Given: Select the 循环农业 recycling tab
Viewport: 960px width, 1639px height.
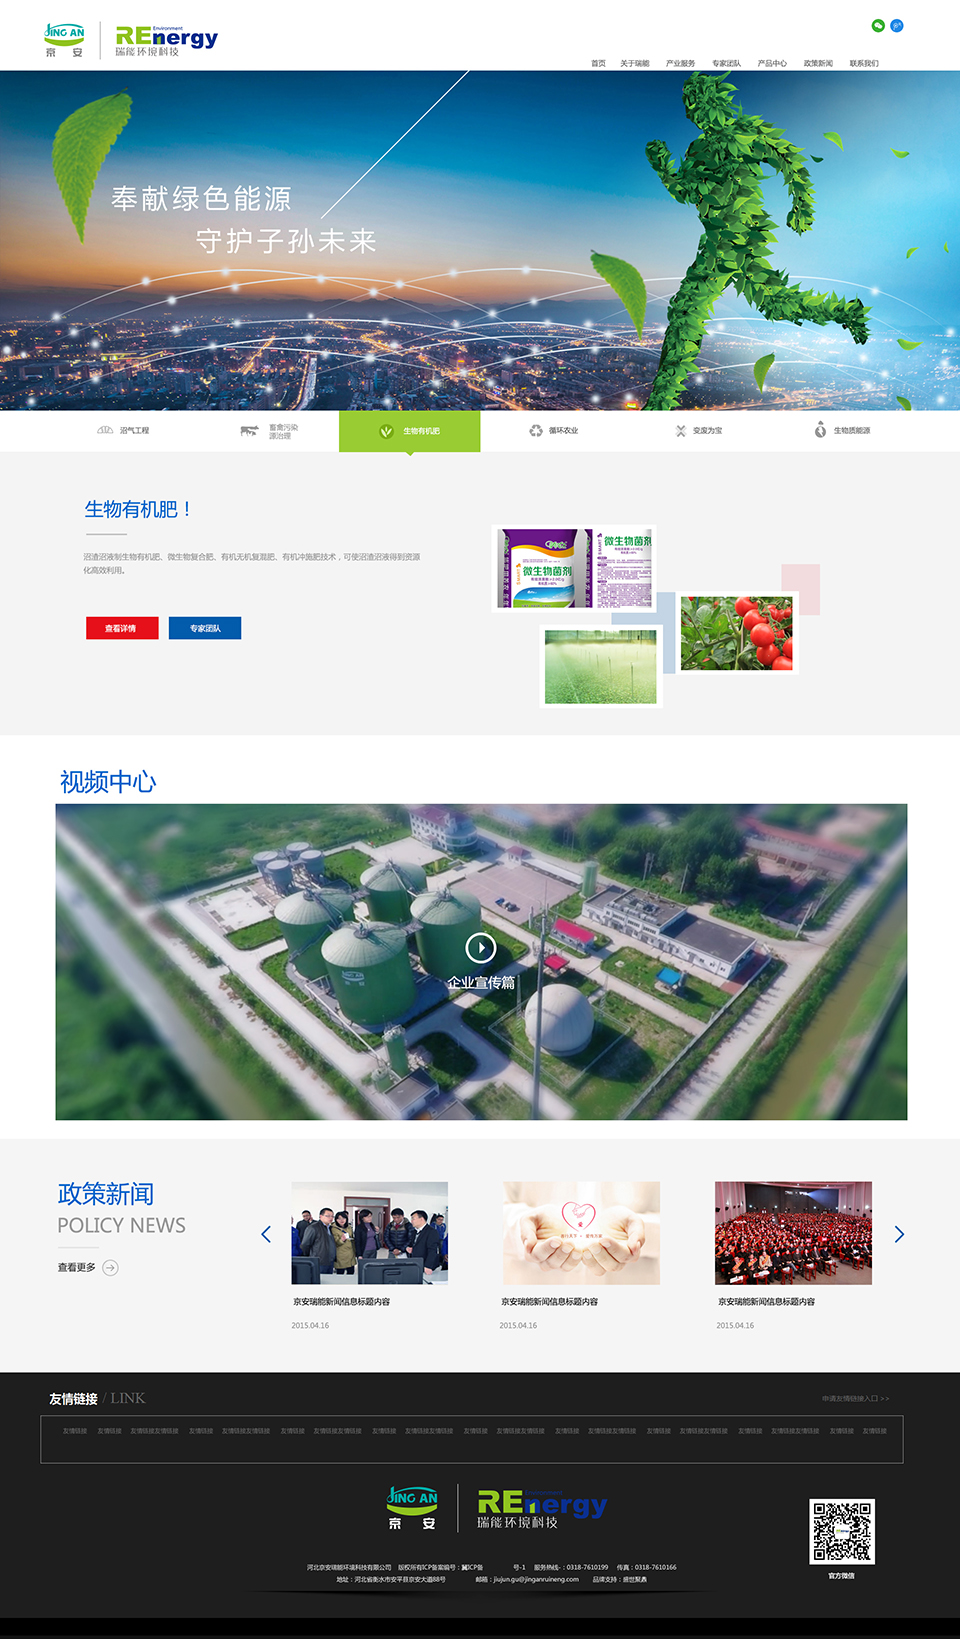Looking at the screenshot, I should [554, 431].
